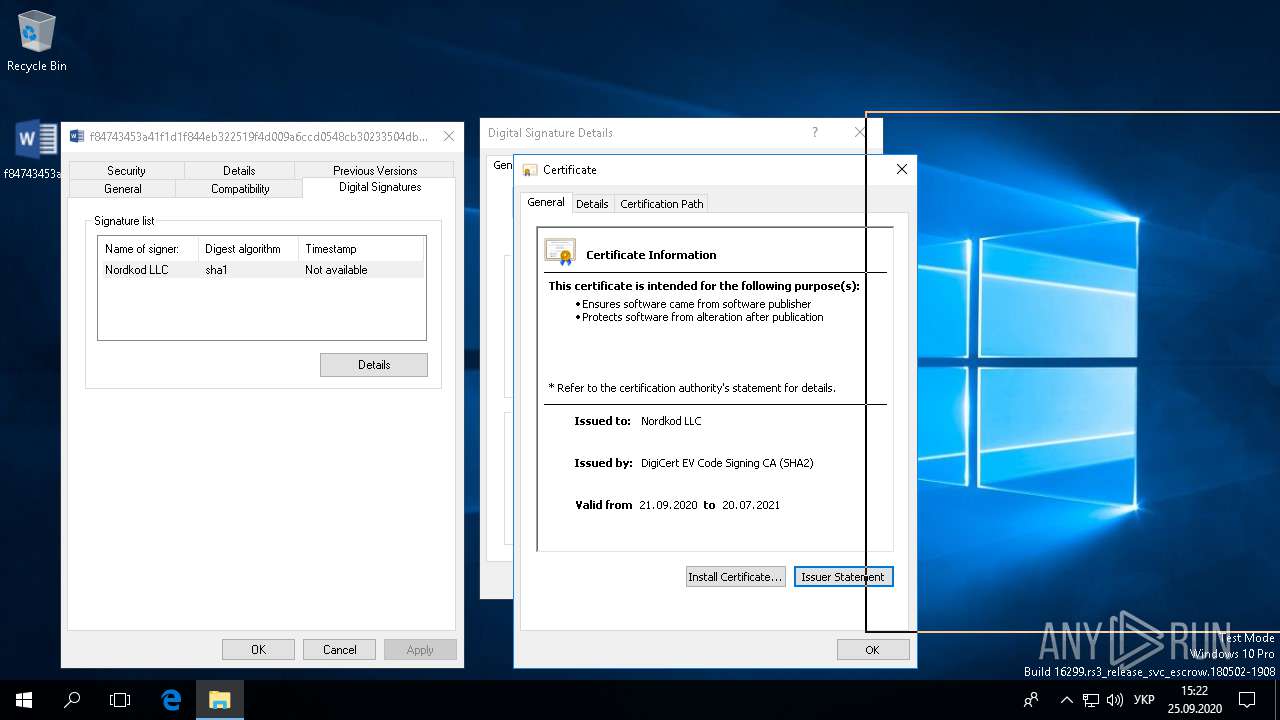Viewport: 1280px width, 720px height.
Task: Click the Word icon in Properties title bar
Action: [77, 137]
